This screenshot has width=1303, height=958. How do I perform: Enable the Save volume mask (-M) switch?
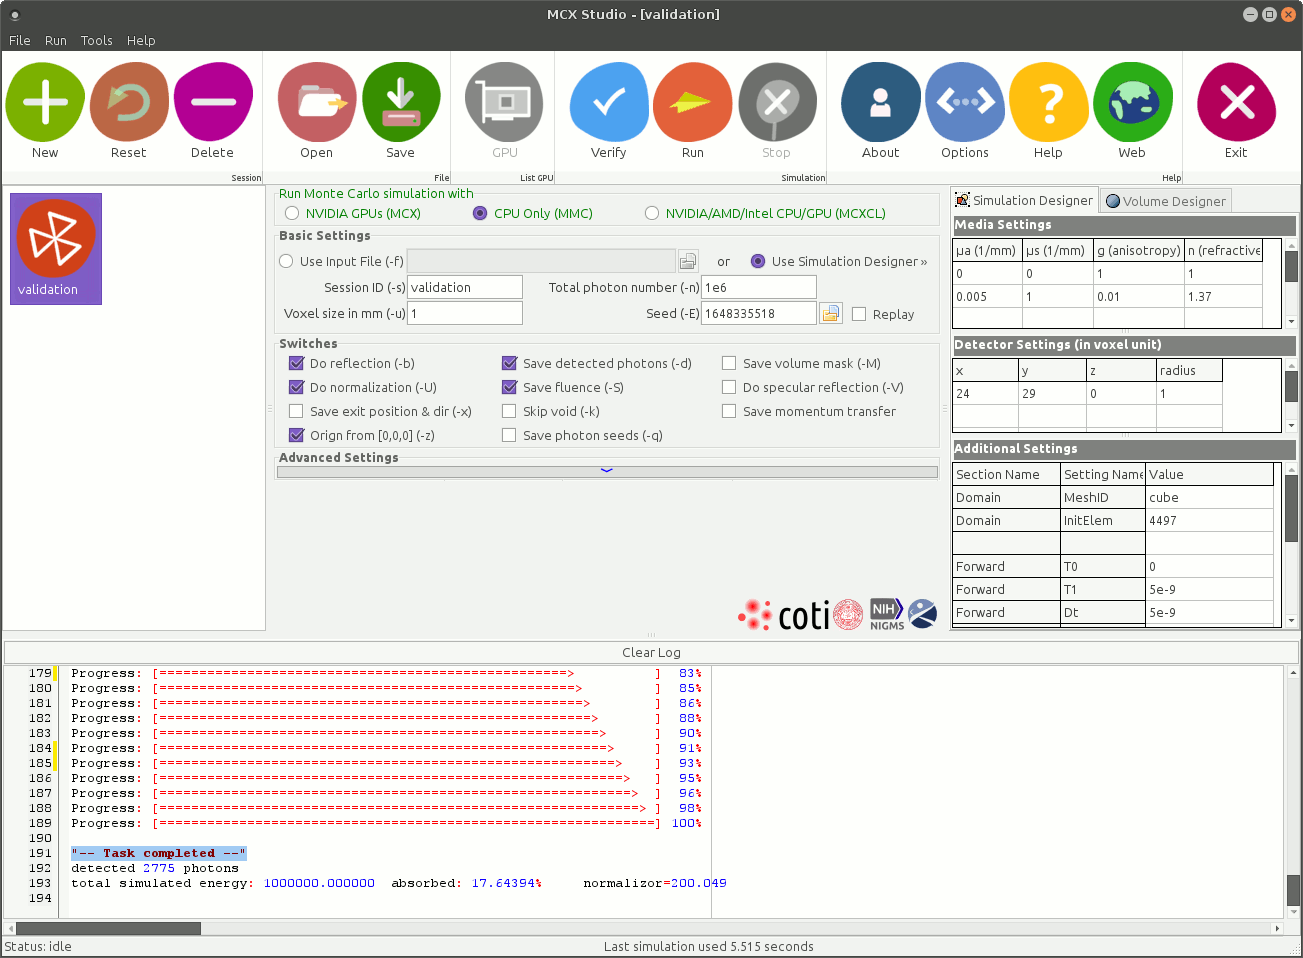729,363
